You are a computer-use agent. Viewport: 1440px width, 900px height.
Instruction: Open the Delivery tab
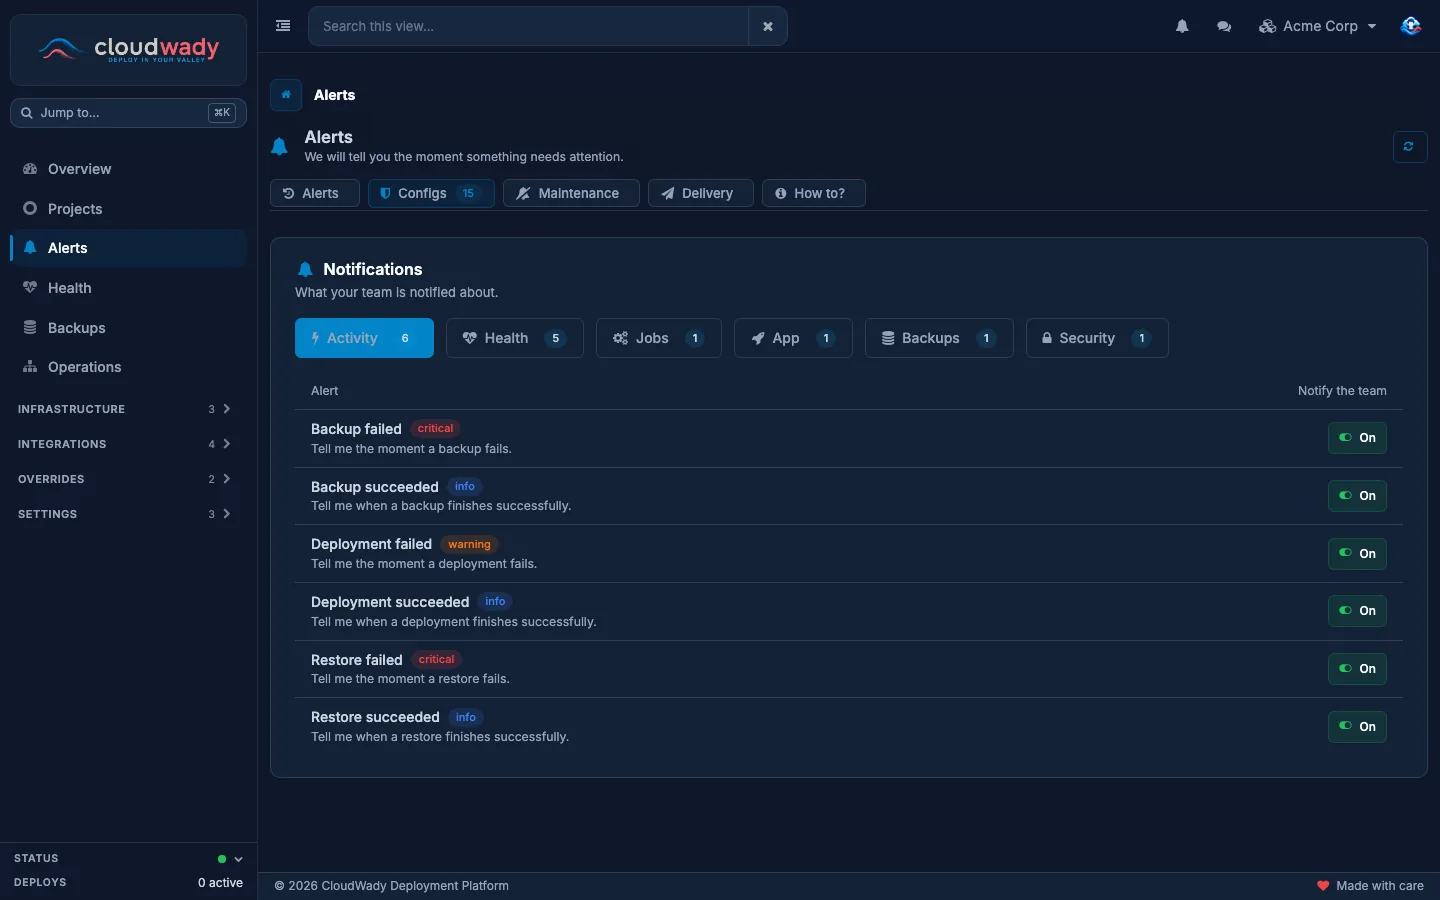(x=700, y=193)
